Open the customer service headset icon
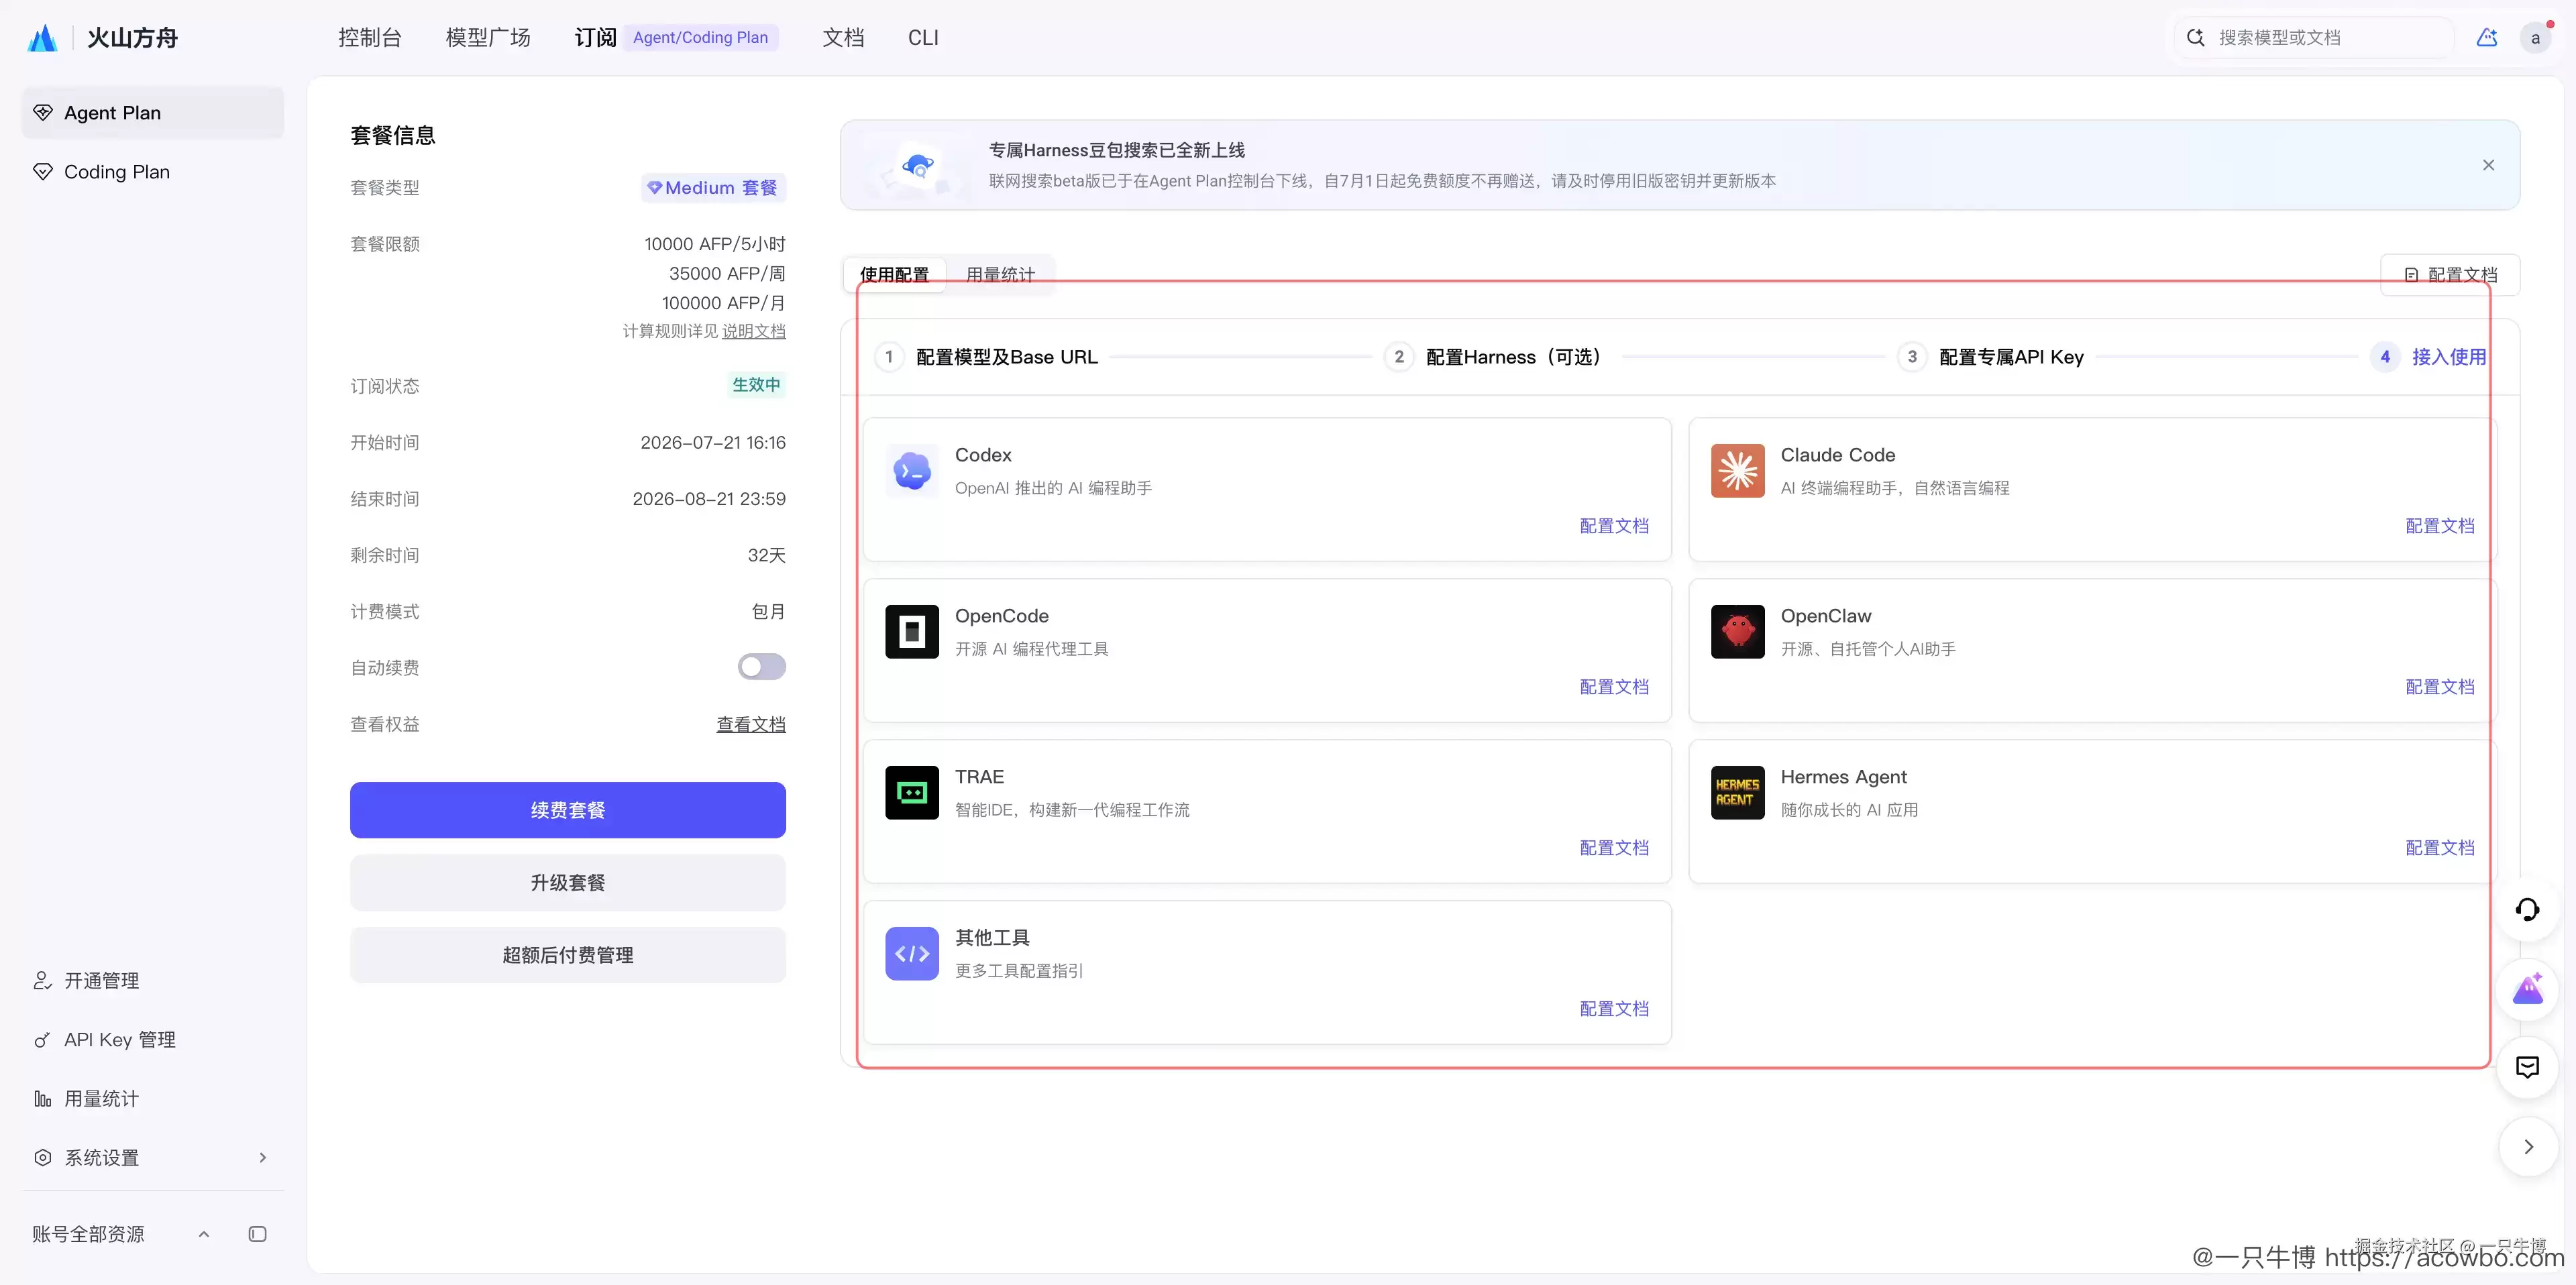The height and width of the screenshot is (1285, 2576). coord(2527,910)
